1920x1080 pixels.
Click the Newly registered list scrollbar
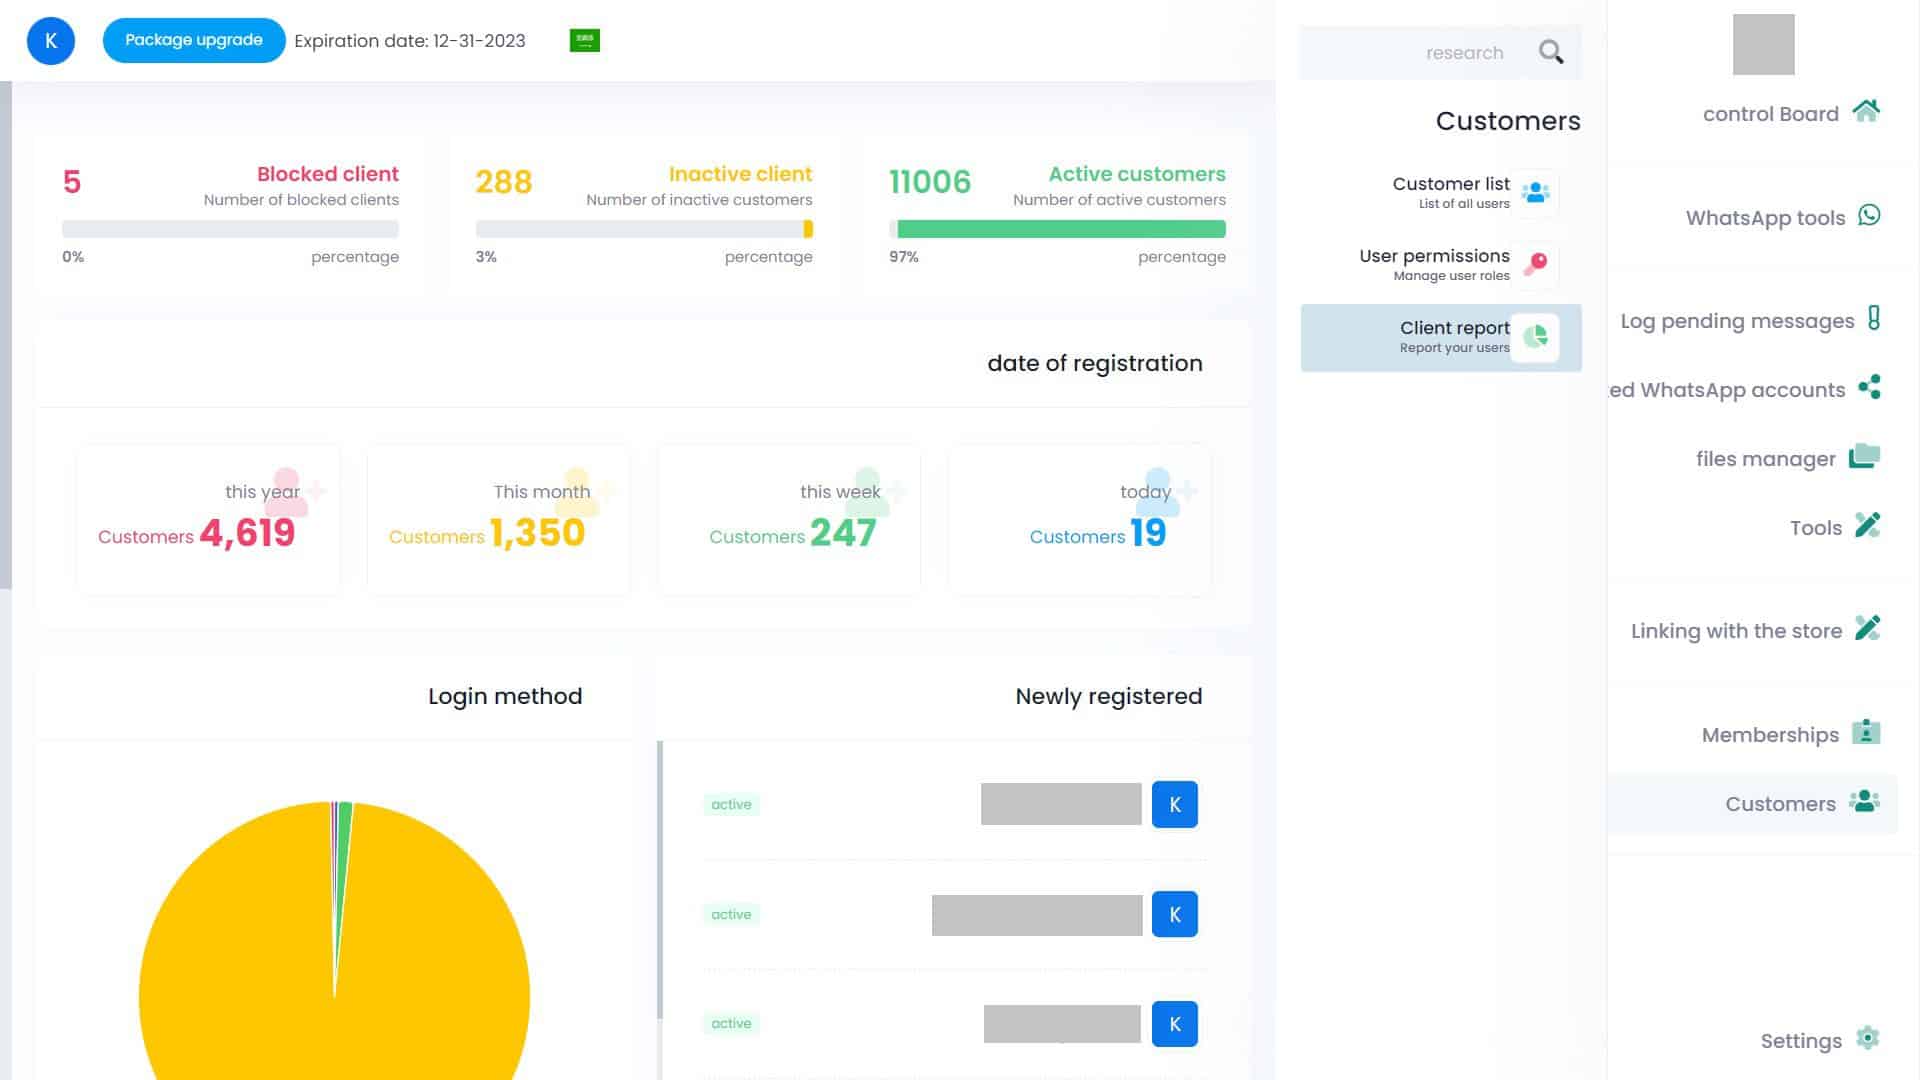(660, 880)
